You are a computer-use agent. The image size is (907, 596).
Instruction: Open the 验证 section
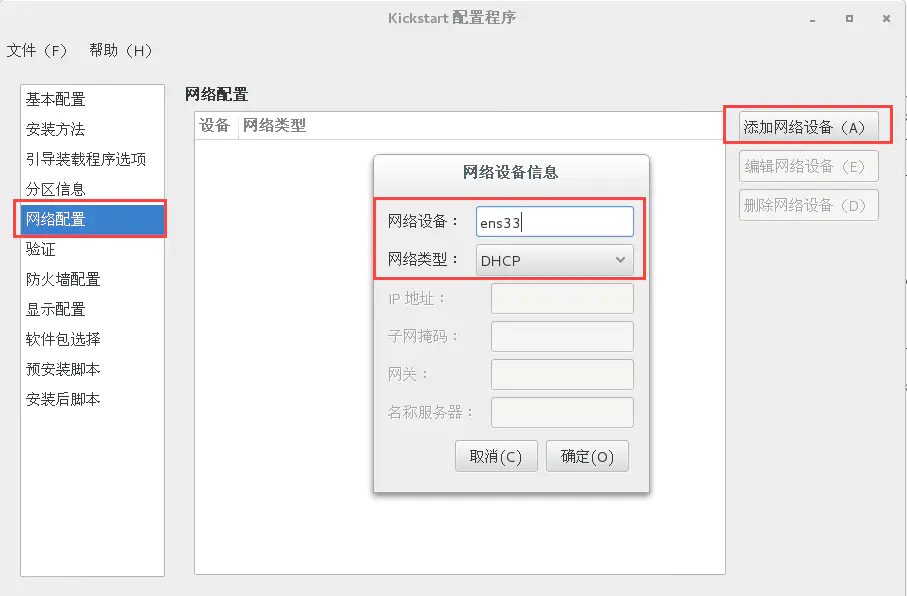[93, 249]
